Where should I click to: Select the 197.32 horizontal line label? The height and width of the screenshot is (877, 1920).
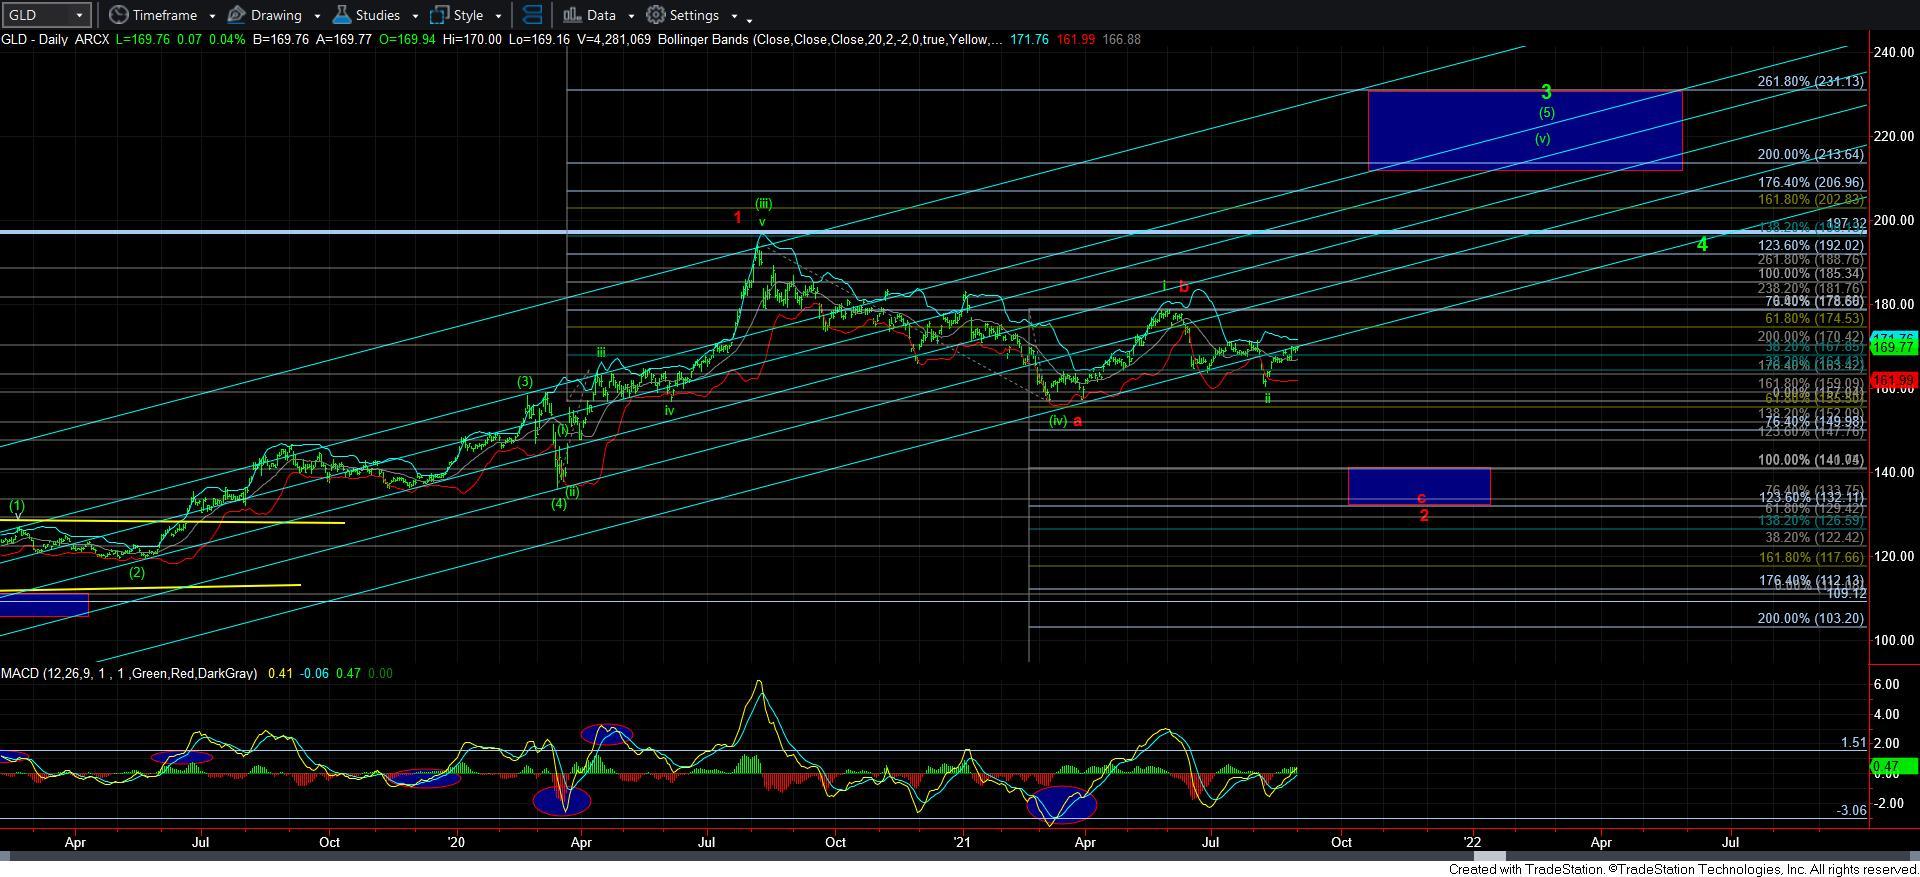[x=1846, y=224]
